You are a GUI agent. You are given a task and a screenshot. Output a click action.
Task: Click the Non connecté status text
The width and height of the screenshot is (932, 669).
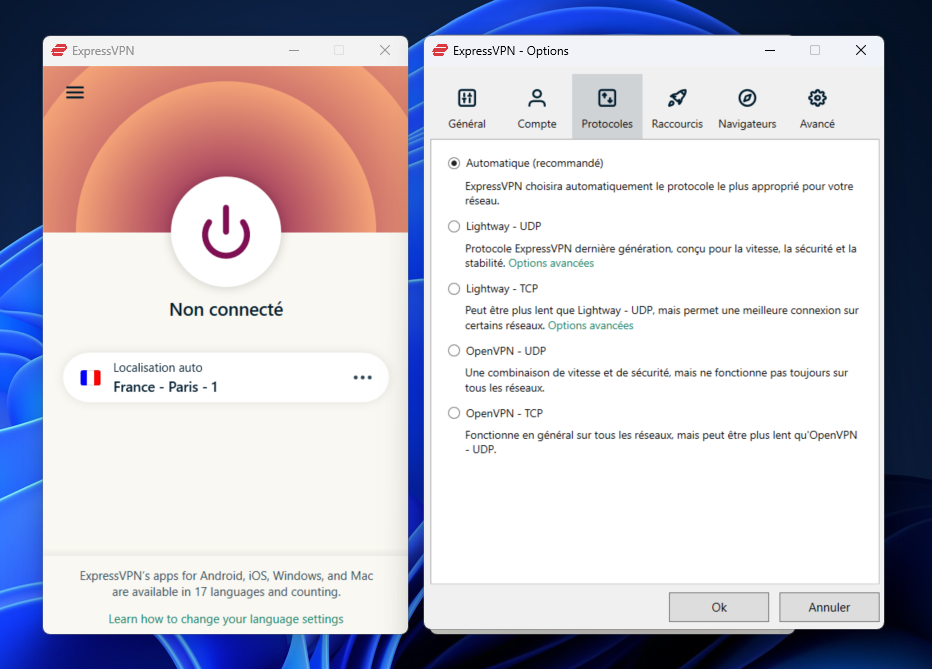[226, 310]
